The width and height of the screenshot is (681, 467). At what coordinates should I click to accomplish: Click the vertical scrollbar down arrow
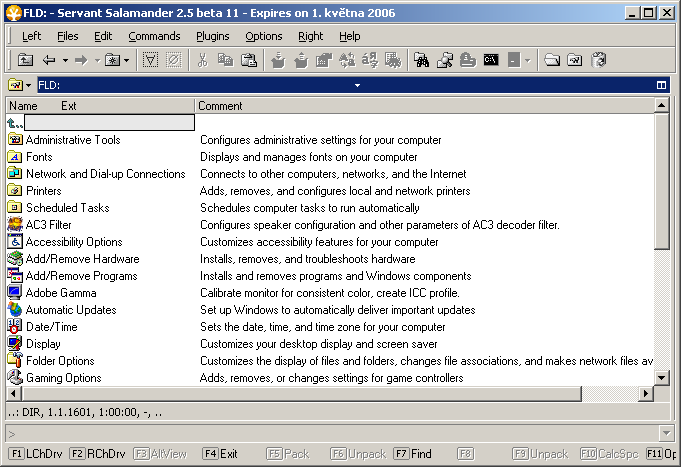(661, 378)
